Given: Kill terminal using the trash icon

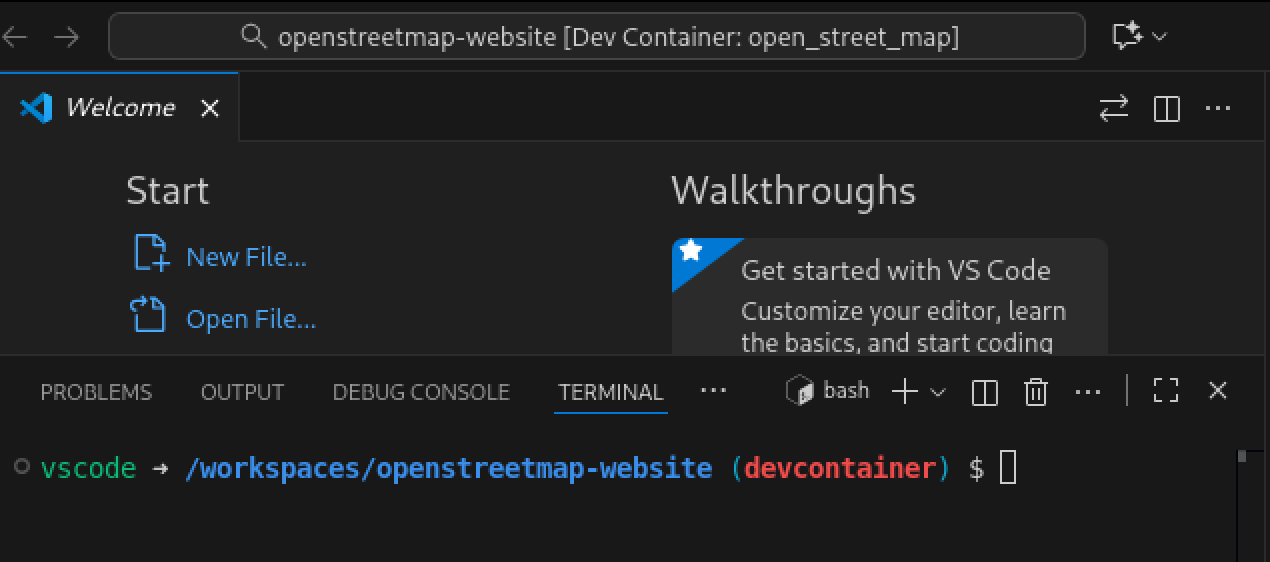Looking at the screenshot, I should 1036,392.
